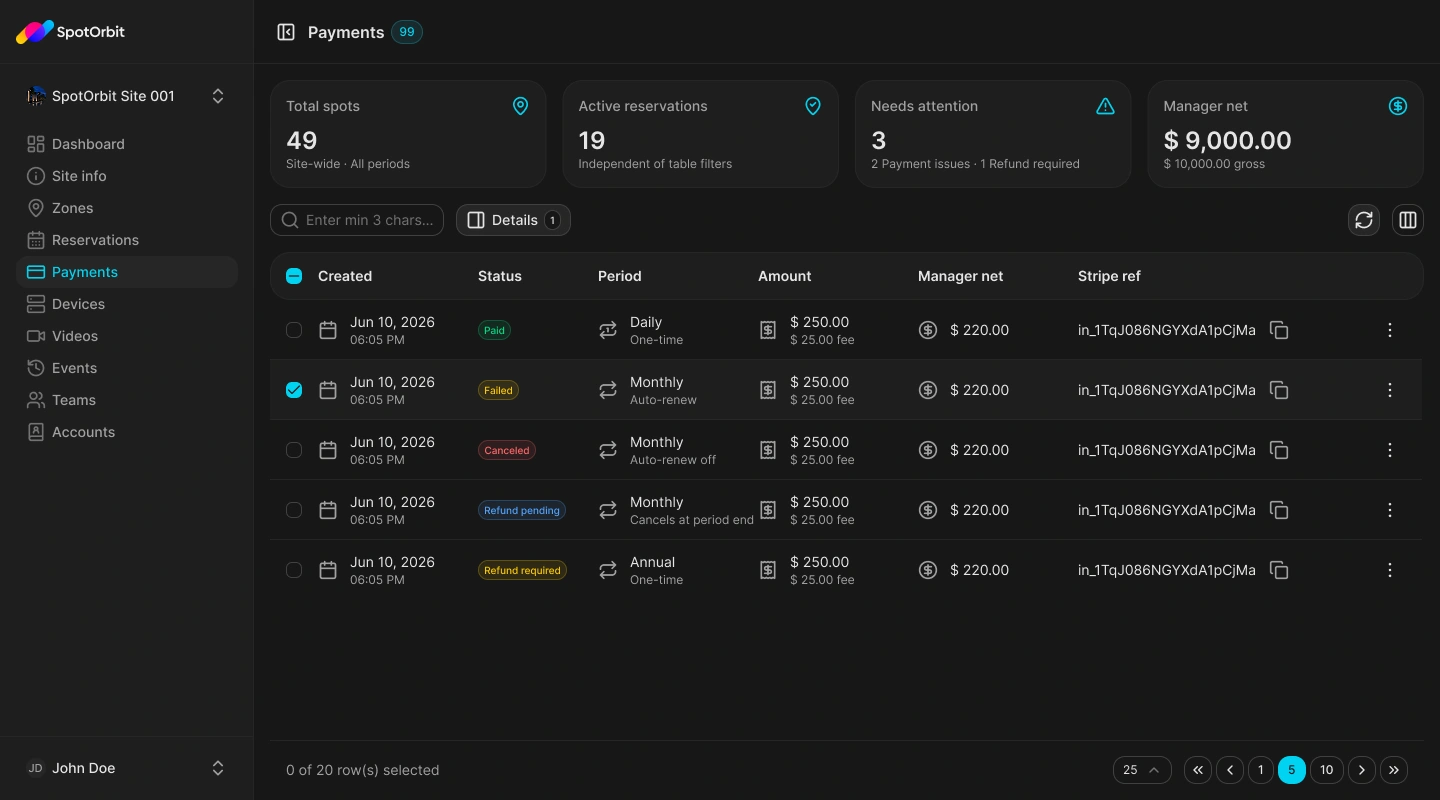Sort by the Created column header
The width and height of the screenshot is (1440, 800).
pyautogui.click(x=345, y=276)
